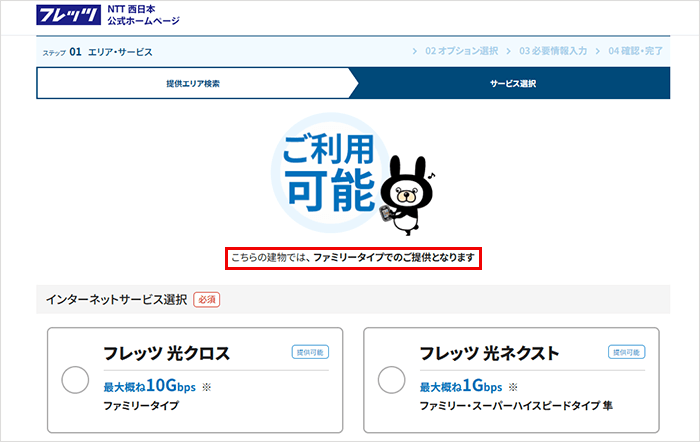
Task: Click the highlighted ファミリータイプ notice text
Action: 352,259
